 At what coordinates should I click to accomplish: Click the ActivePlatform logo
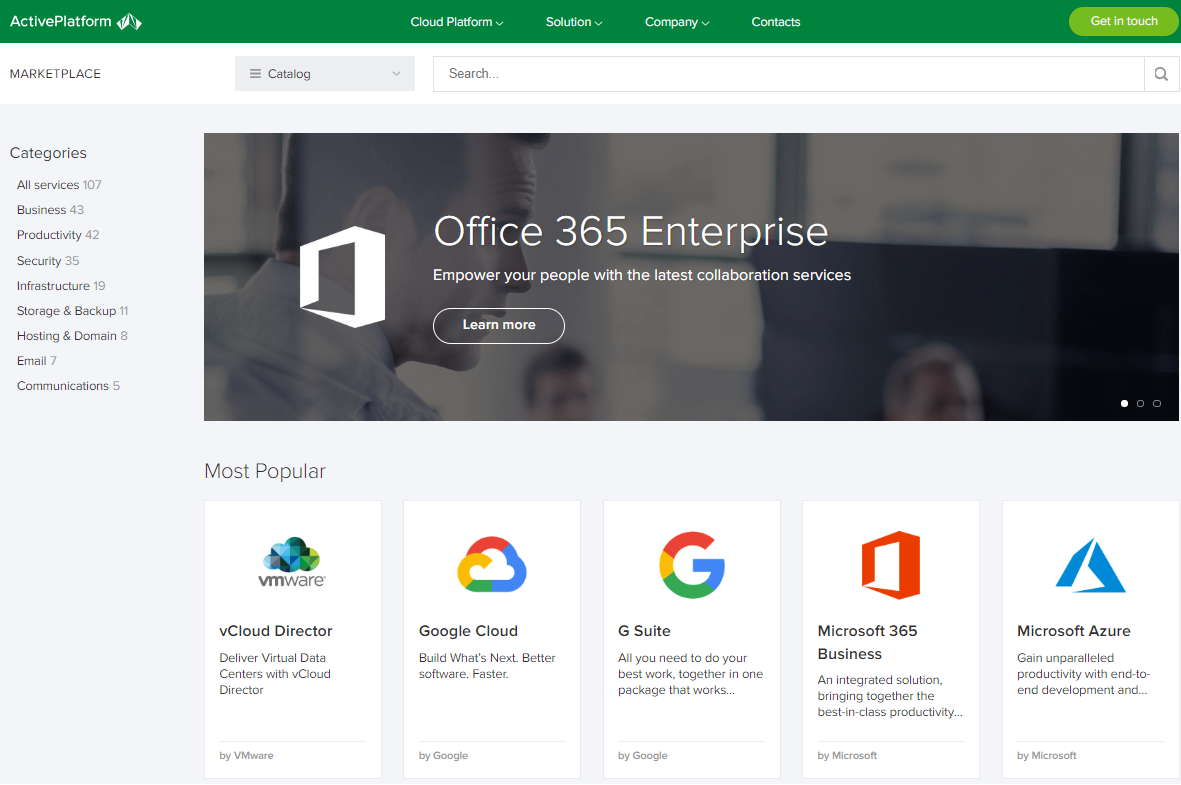(75, 22)
